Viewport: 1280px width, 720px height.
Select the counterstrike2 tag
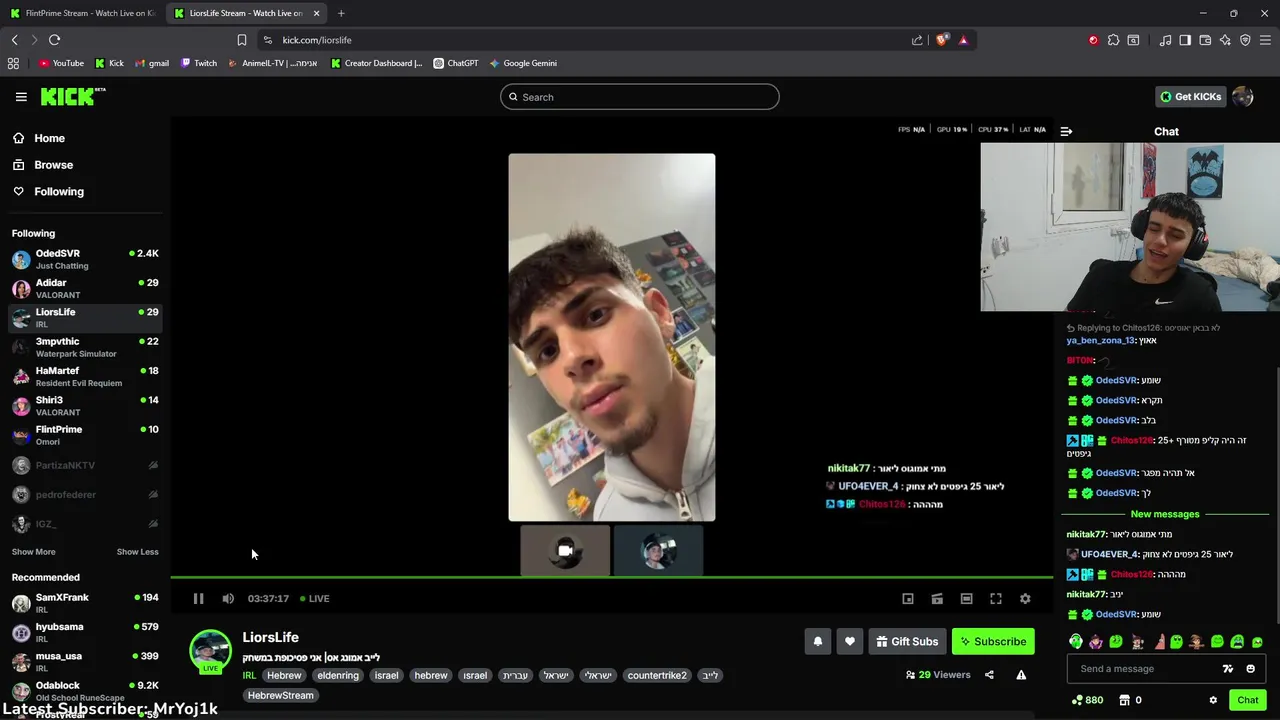657,675
